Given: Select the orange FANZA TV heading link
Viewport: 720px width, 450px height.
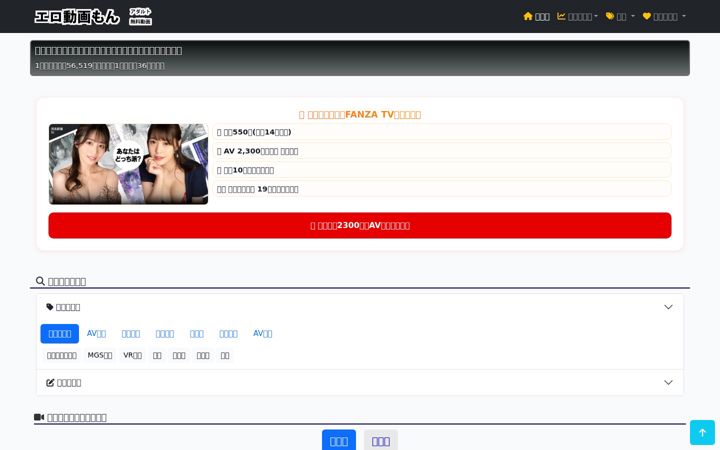Looking at the screenshot, I should (x=360, y=114).
